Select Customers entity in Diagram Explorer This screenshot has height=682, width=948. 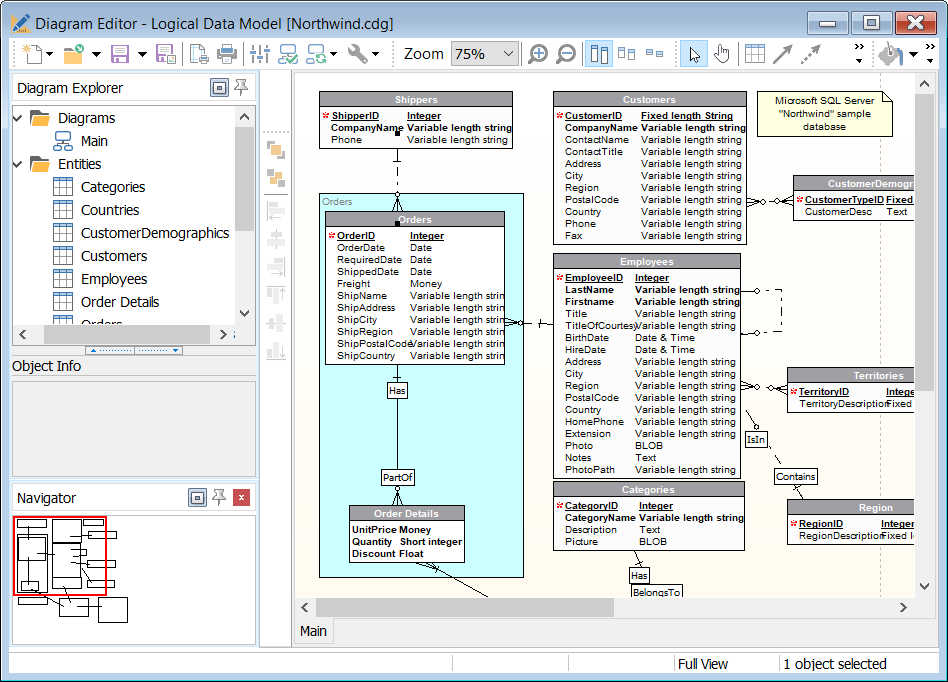[113, 256]
